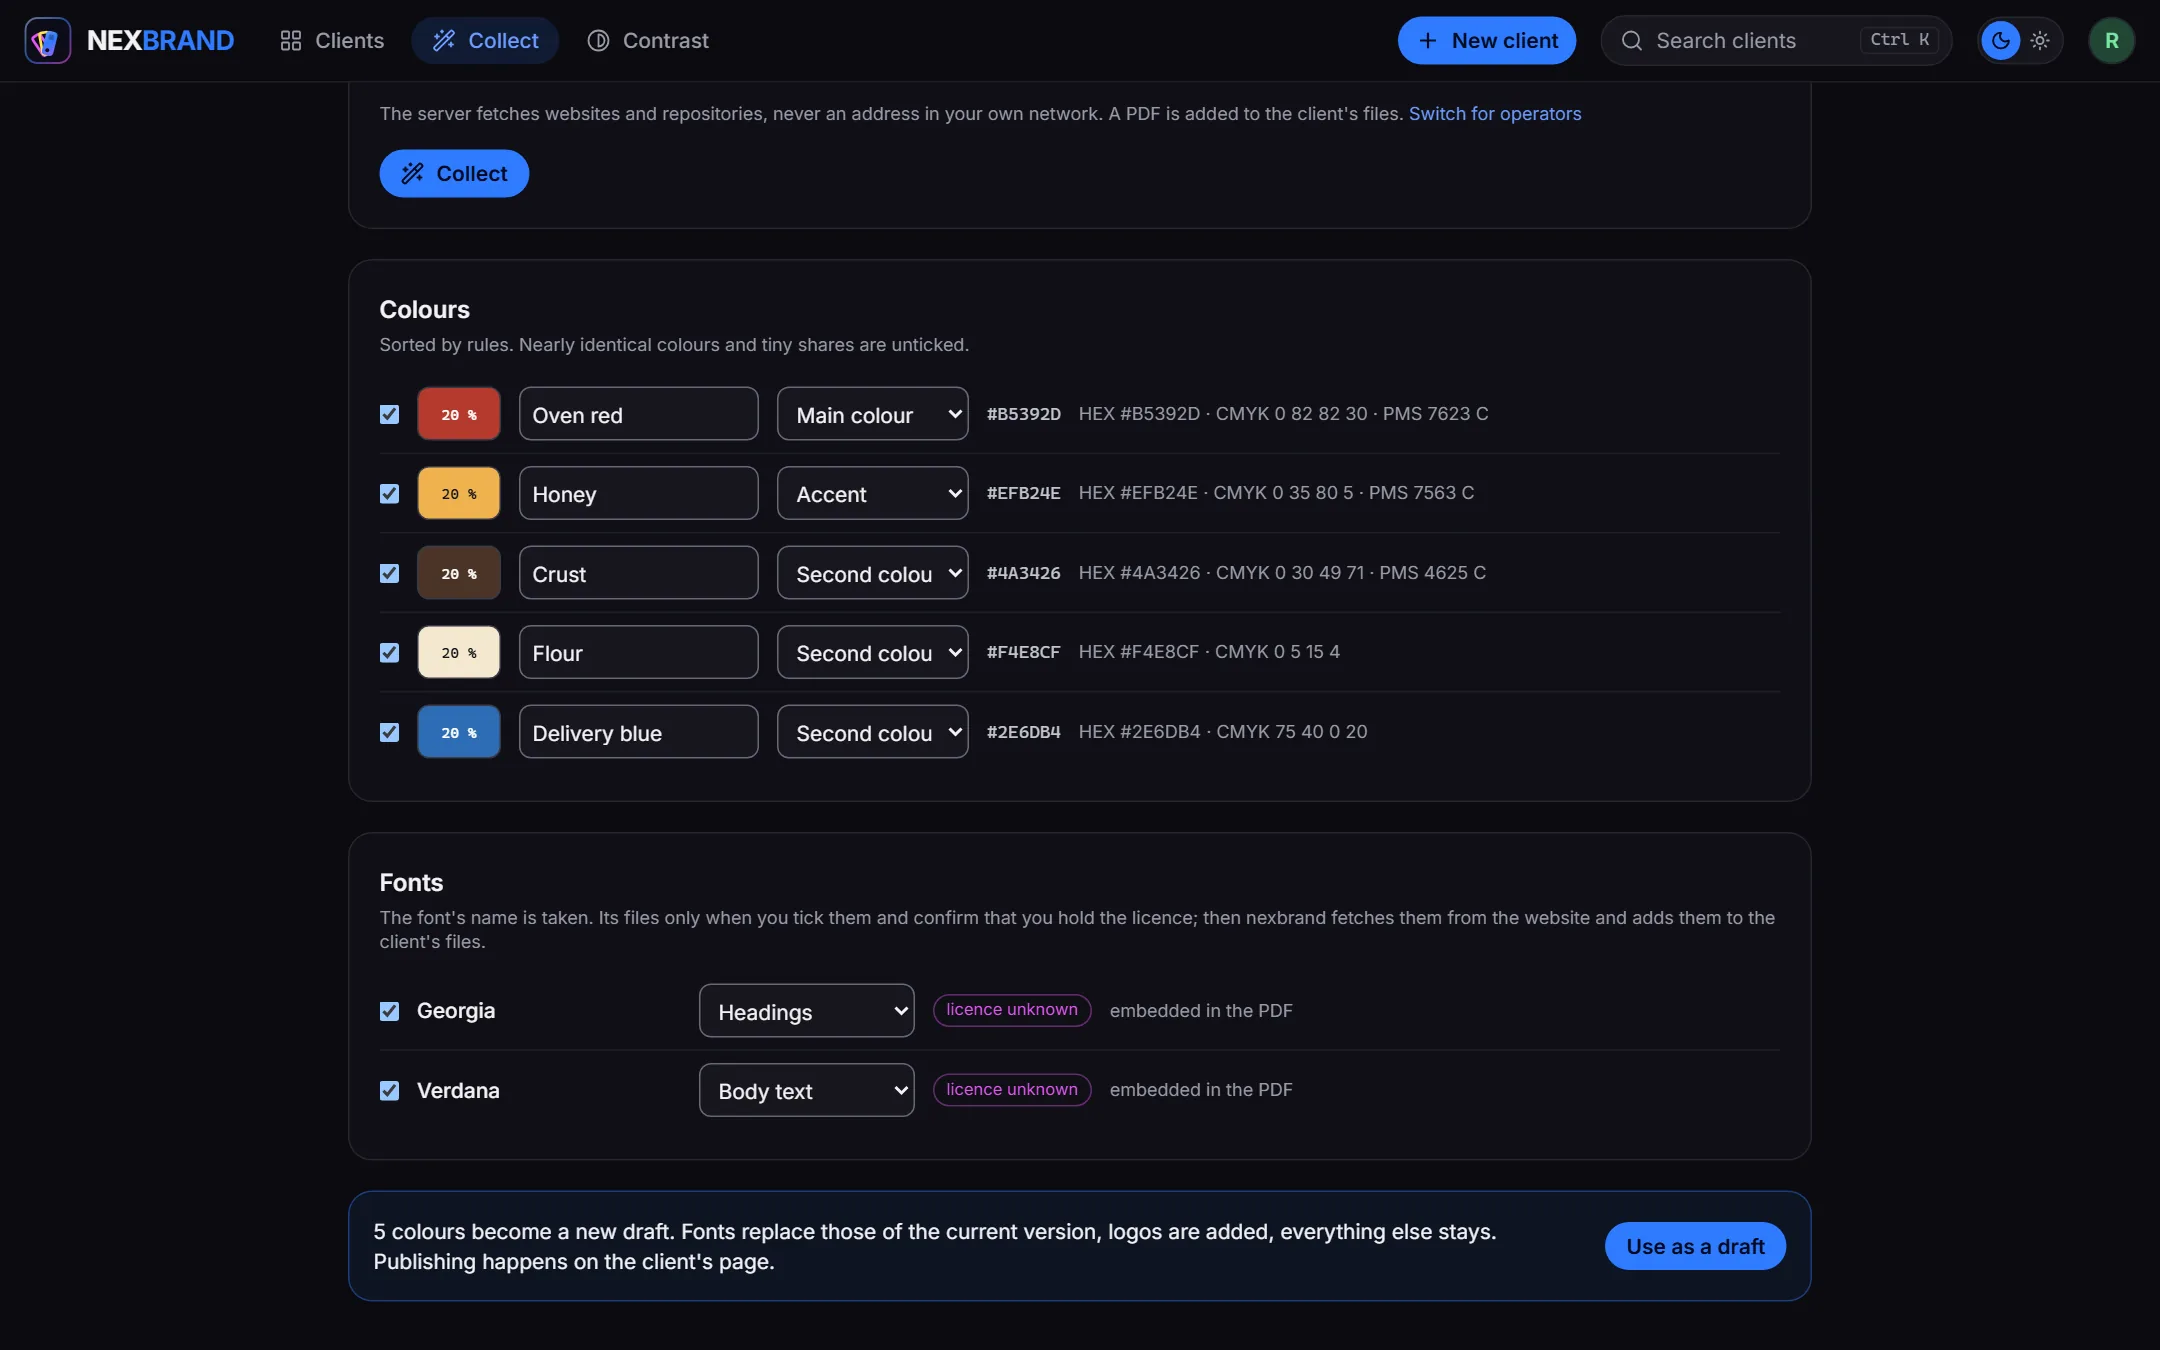Switch to light mode sun icon
The image size is (2160, 1350).
point(2040,40)
